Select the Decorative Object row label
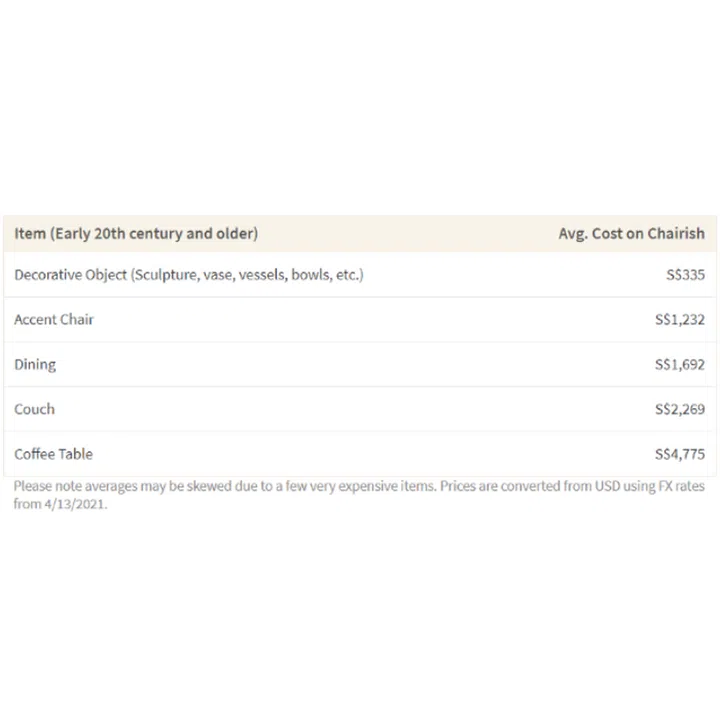 [70, 275]
